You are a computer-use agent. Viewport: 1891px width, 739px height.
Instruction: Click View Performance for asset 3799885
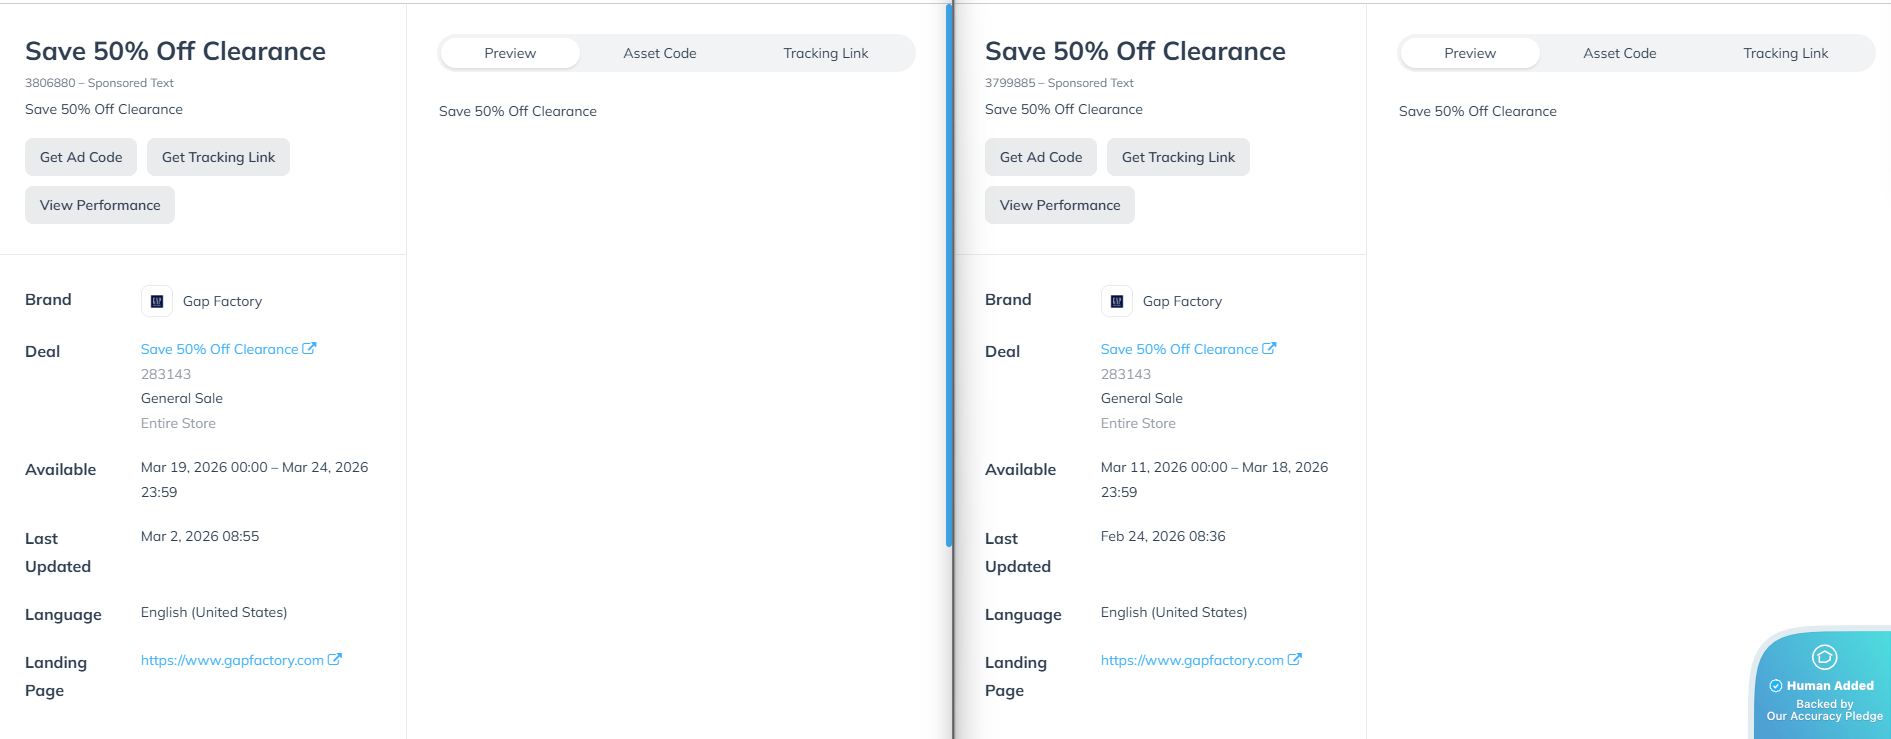pyautogui.click(x=1060, y=205)
